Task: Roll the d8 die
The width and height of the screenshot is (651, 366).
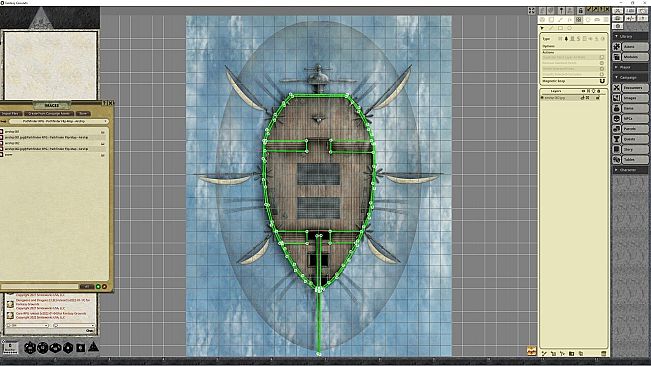Action: [x=68, y=348]
